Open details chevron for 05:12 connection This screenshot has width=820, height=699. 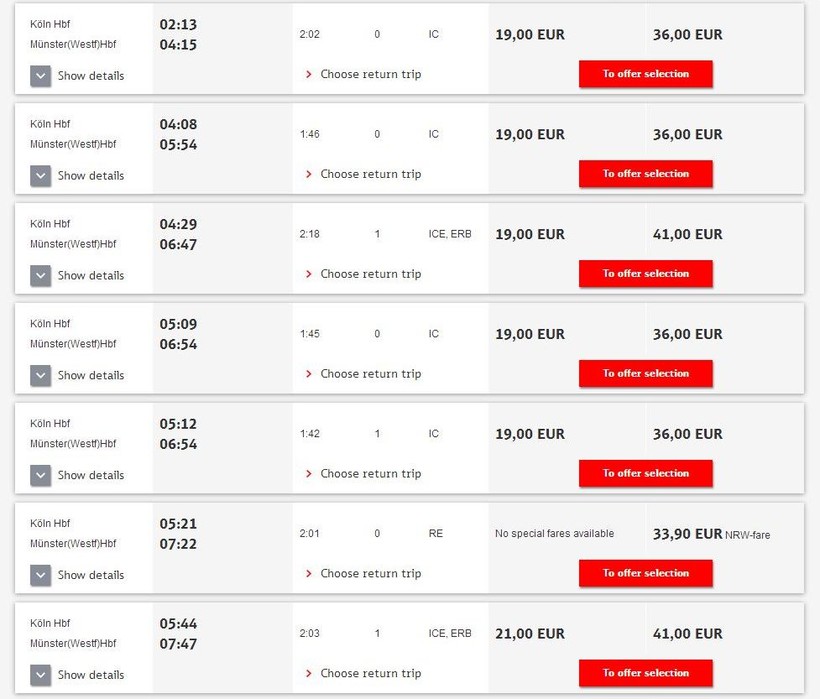40,475
